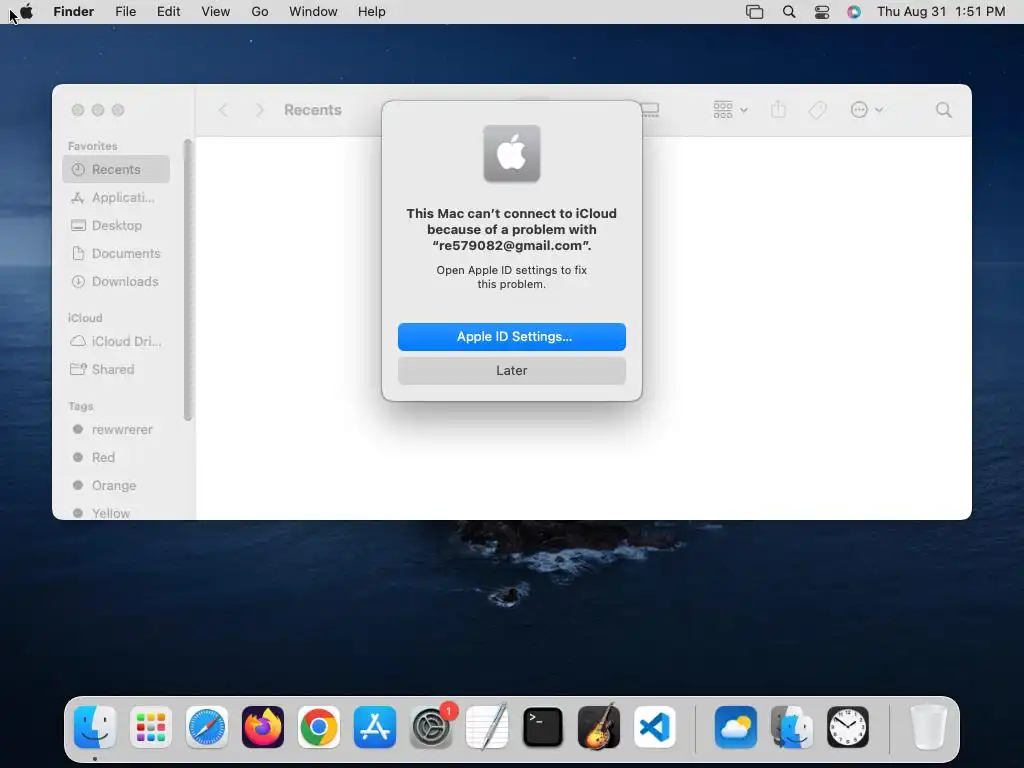Open Migration Assistant from the Dock
This screenshot has height=768, width=1024.
(x=792, y=727)
